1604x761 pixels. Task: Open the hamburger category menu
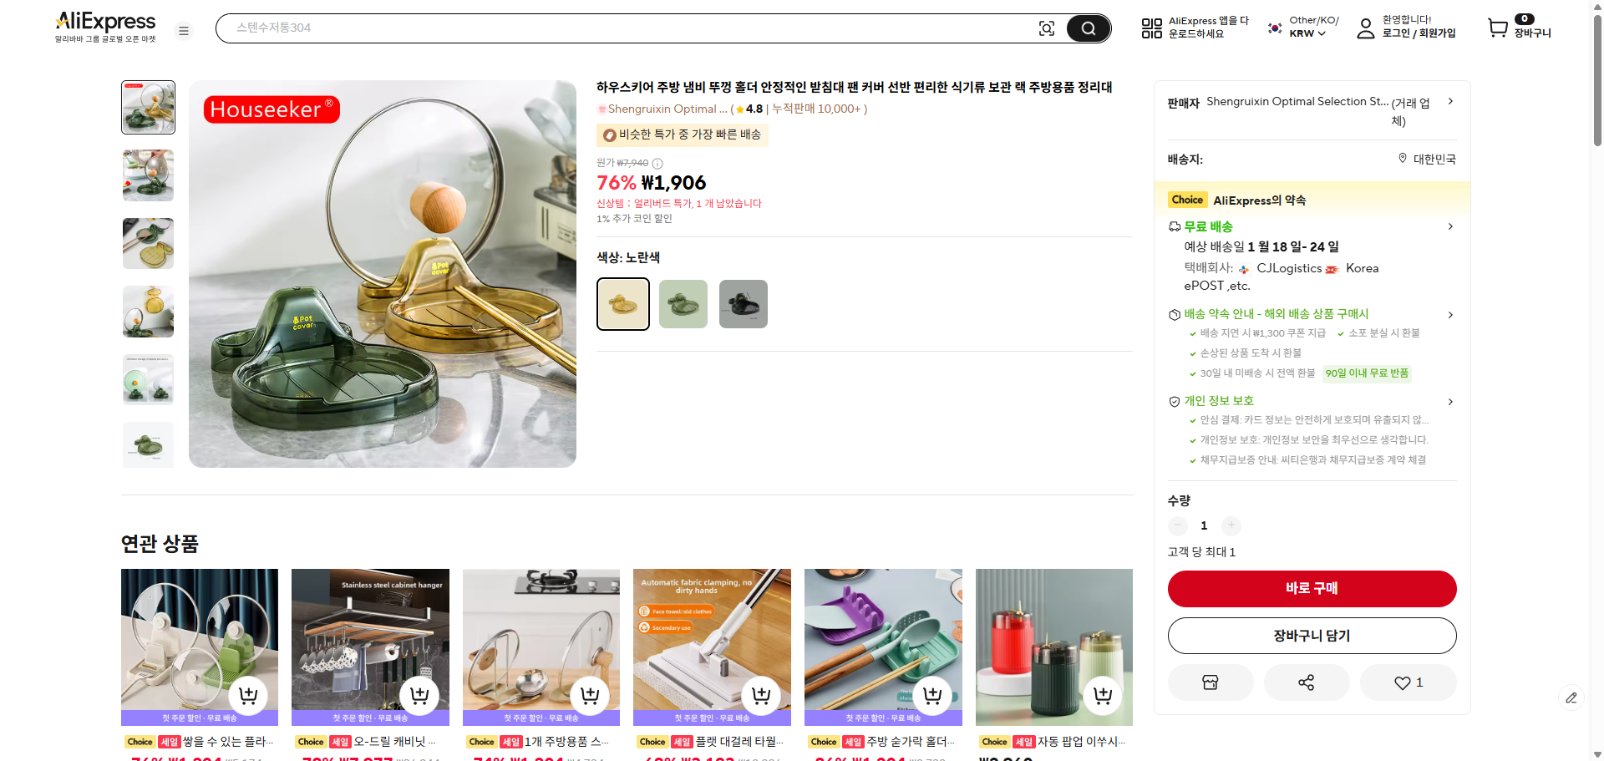click(x=184, y=31)
